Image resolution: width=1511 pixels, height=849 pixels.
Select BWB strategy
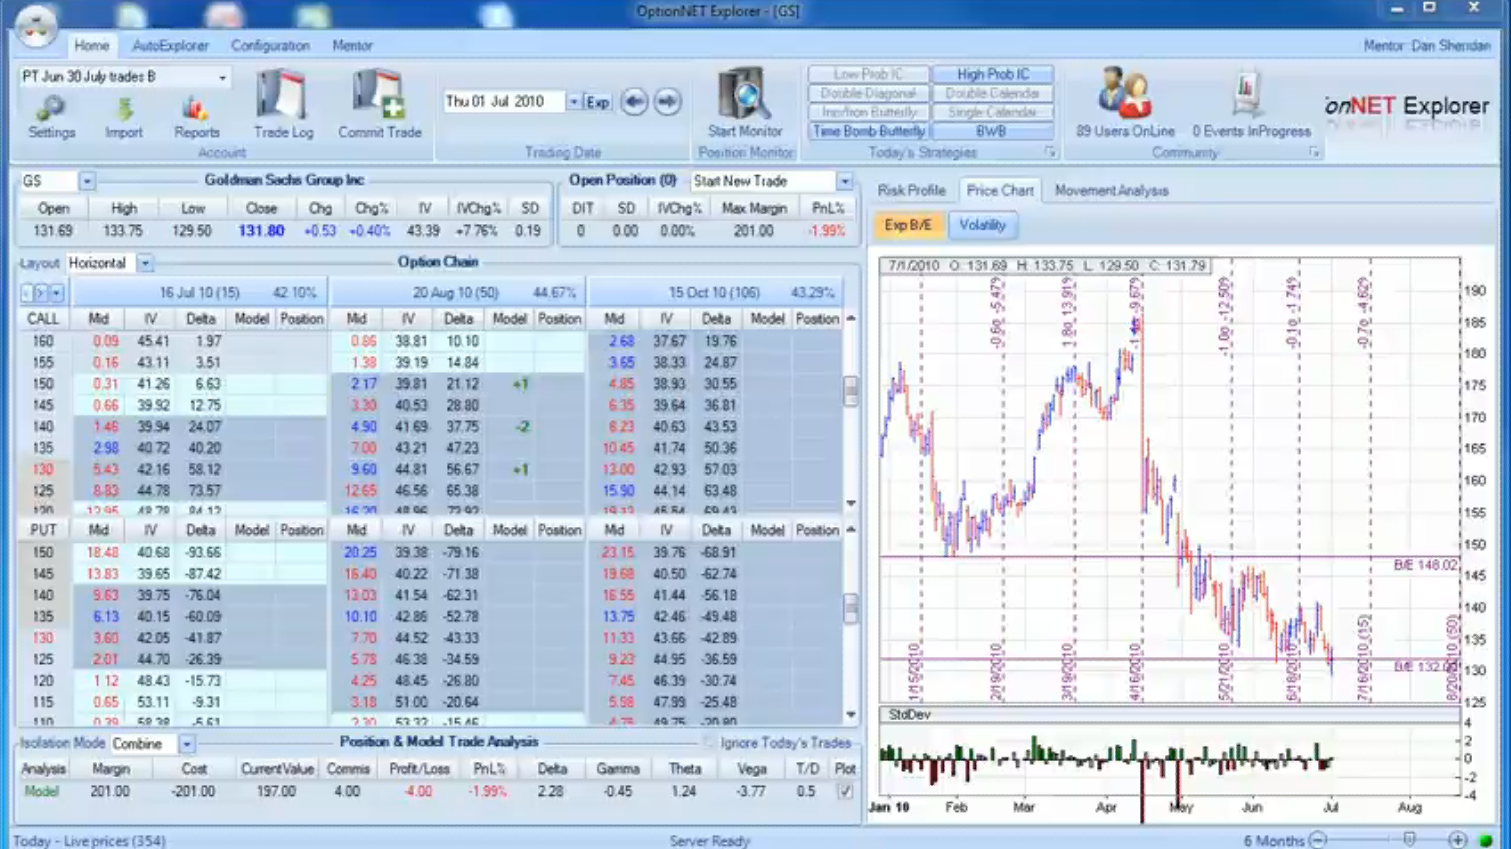coord(992,131)
